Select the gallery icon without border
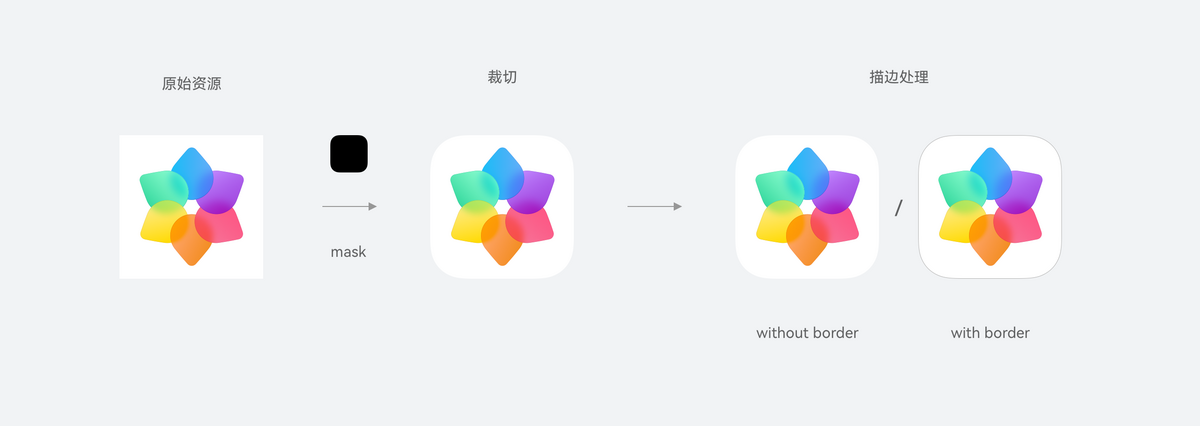Viewport: 1200px width, 426px height. (x=807, y=207)
